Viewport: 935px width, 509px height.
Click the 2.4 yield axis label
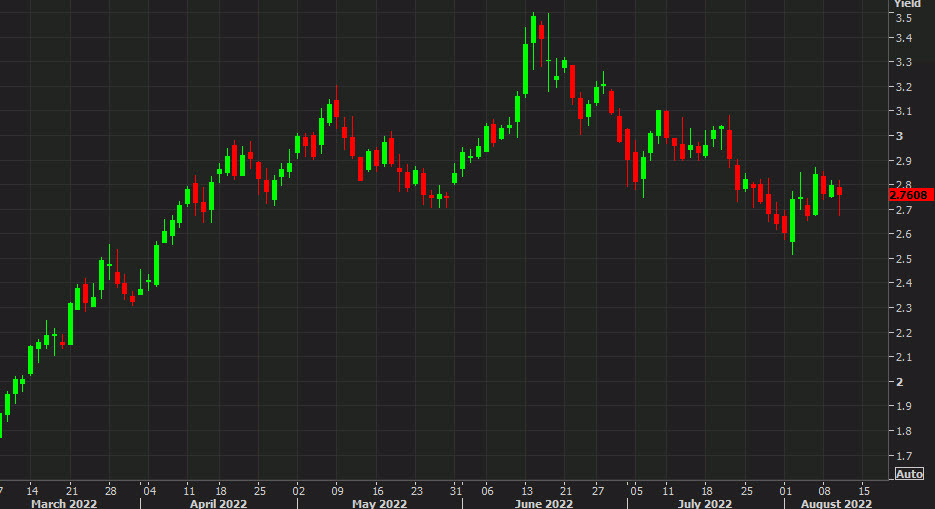[x=904, y=283]
